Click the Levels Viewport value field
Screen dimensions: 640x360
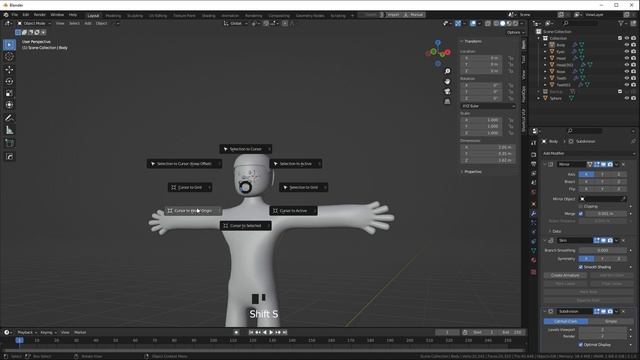click(603, 330)
